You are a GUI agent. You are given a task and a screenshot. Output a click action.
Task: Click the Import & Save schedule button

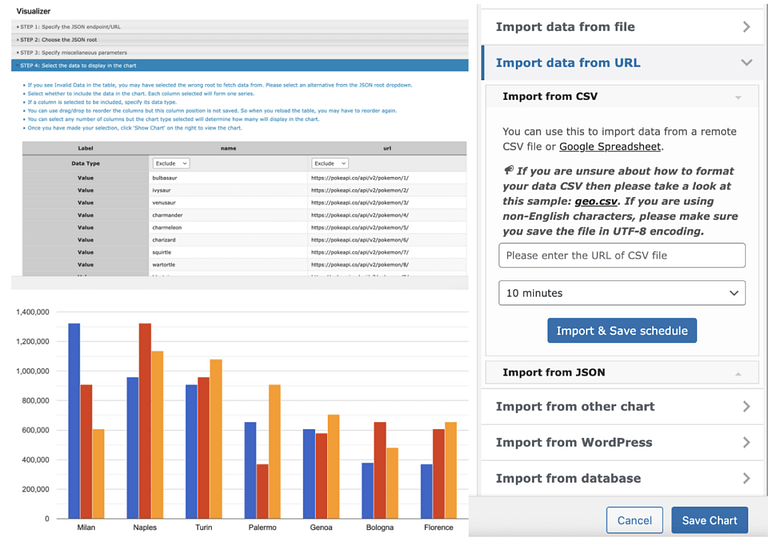coord(622,331)
